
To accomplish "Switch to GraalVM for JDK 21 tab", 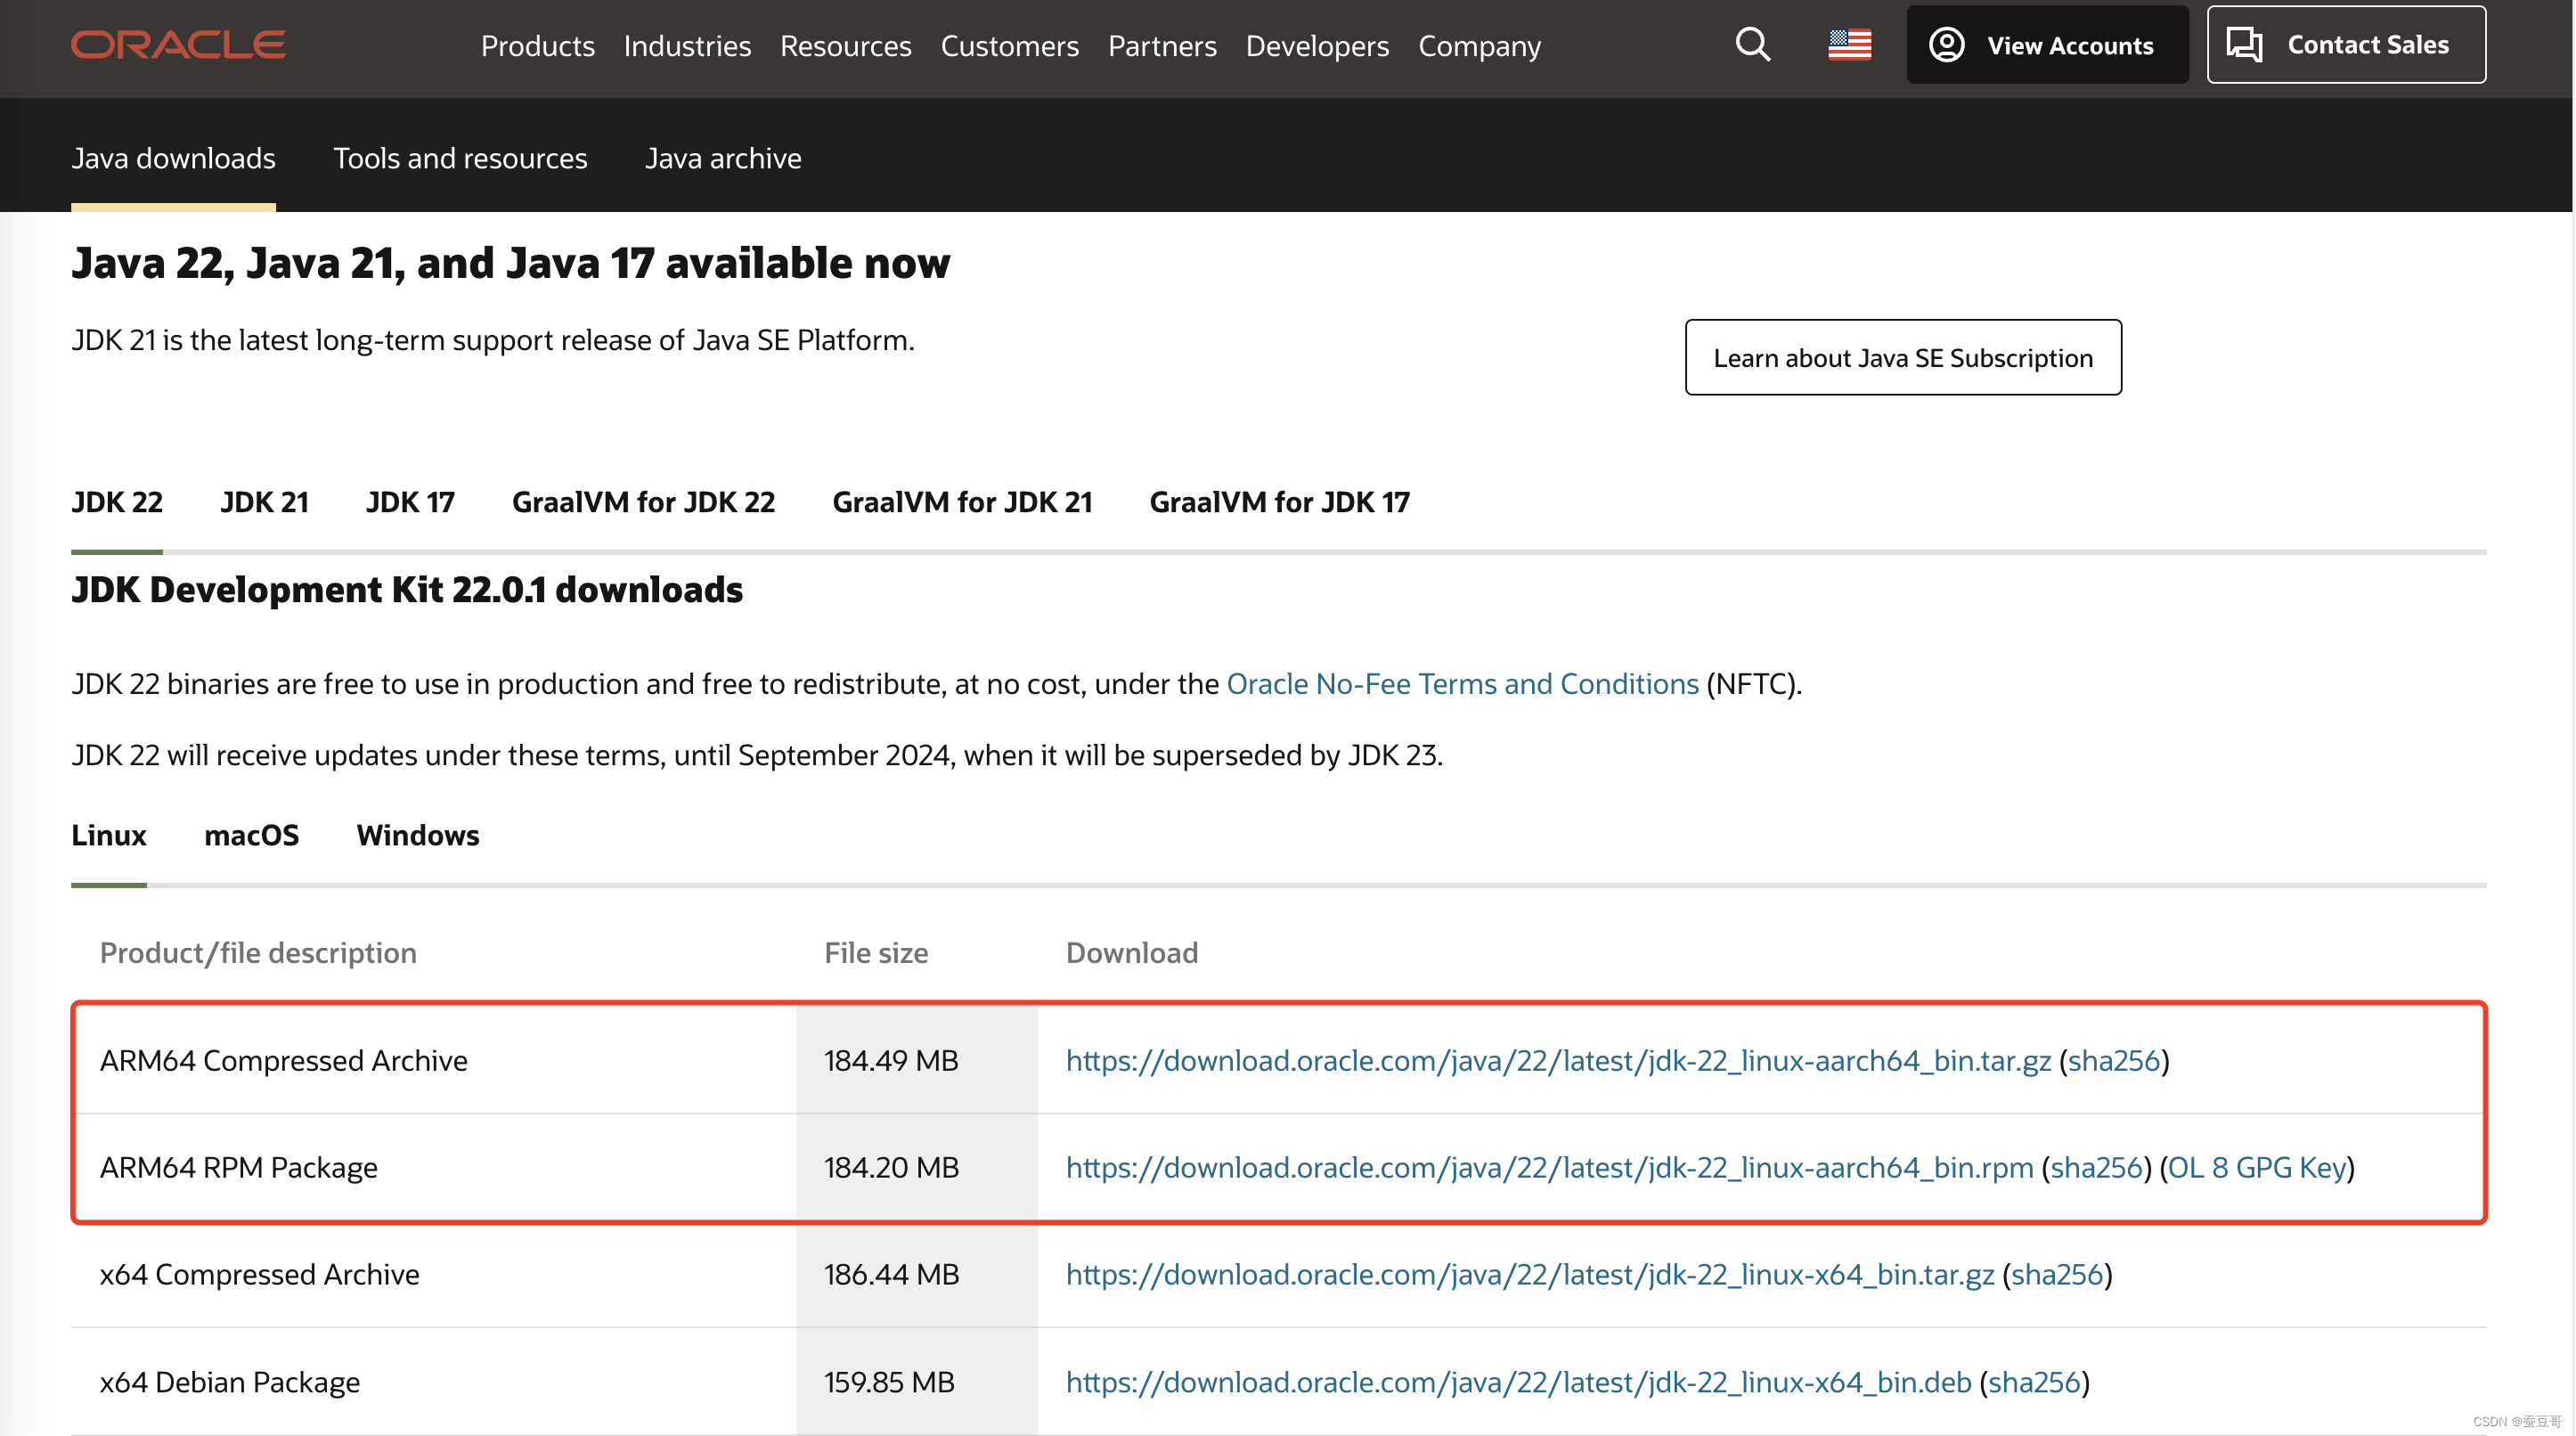I will tap(962, 502).
